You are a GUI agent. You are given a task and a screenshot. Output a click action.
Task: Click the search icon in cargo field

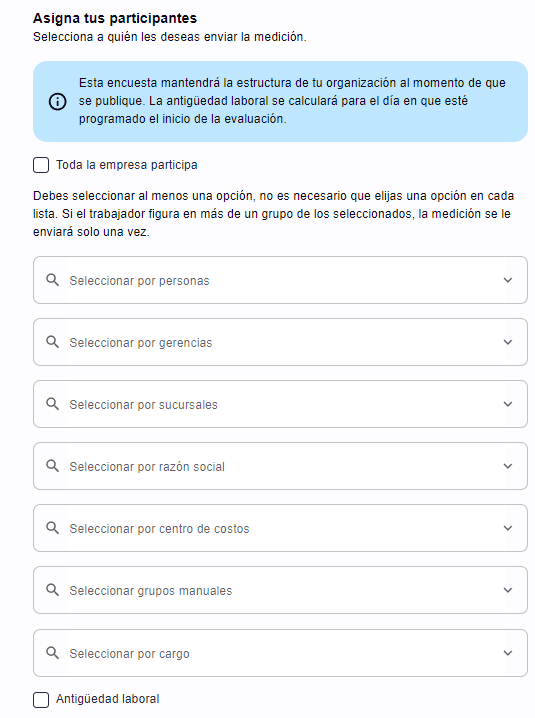53,653
